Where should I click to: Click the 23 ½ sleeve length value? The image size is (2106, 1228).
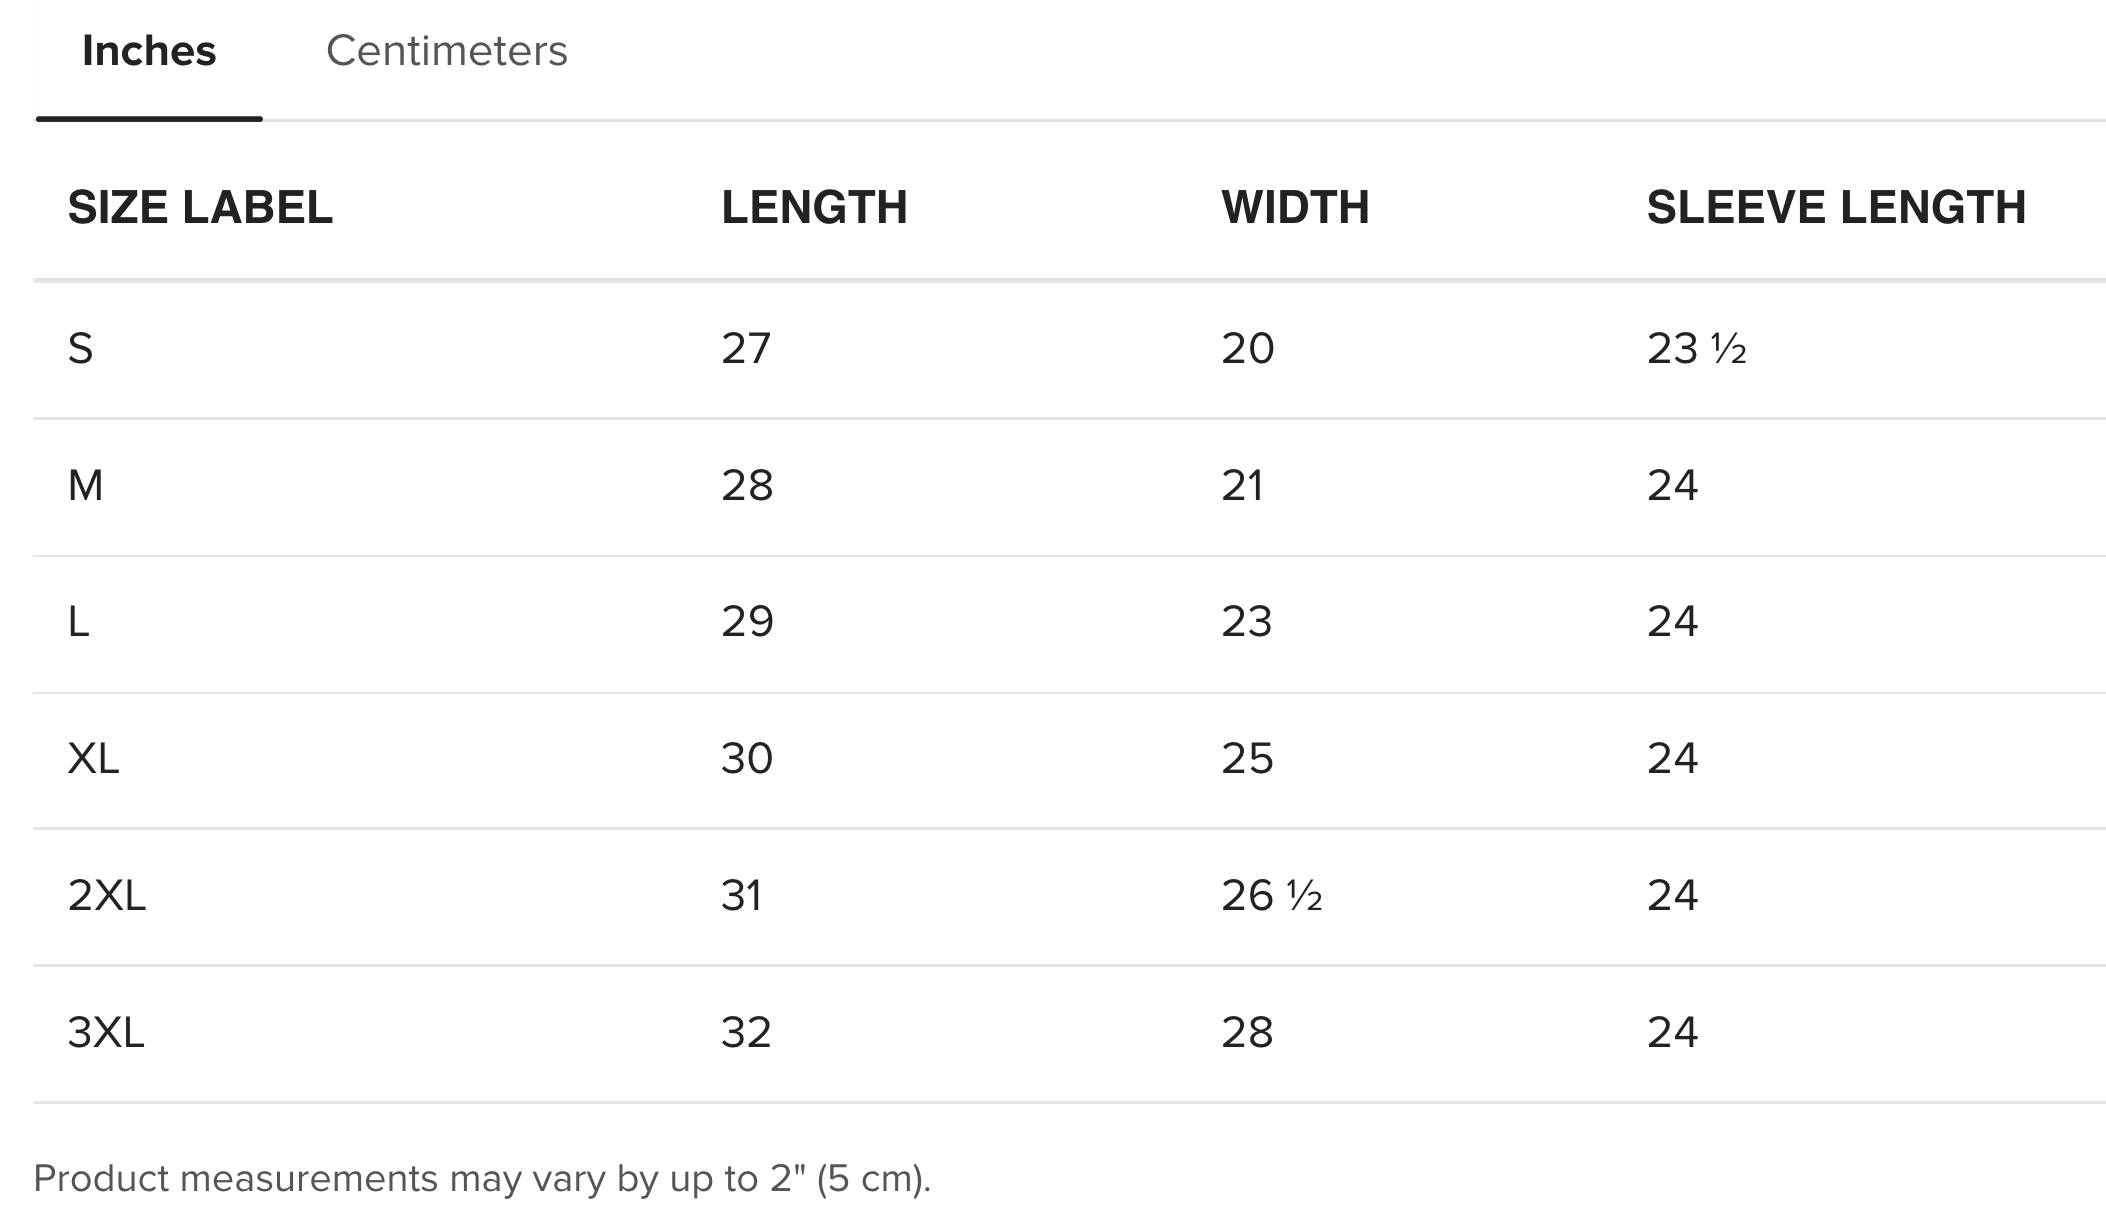(x=1696, y=349)
